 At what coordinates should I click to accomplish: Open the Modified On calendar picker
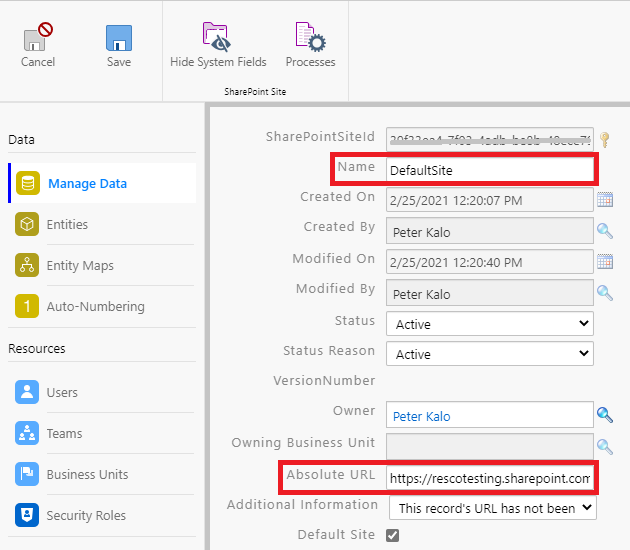pos(605,262)
